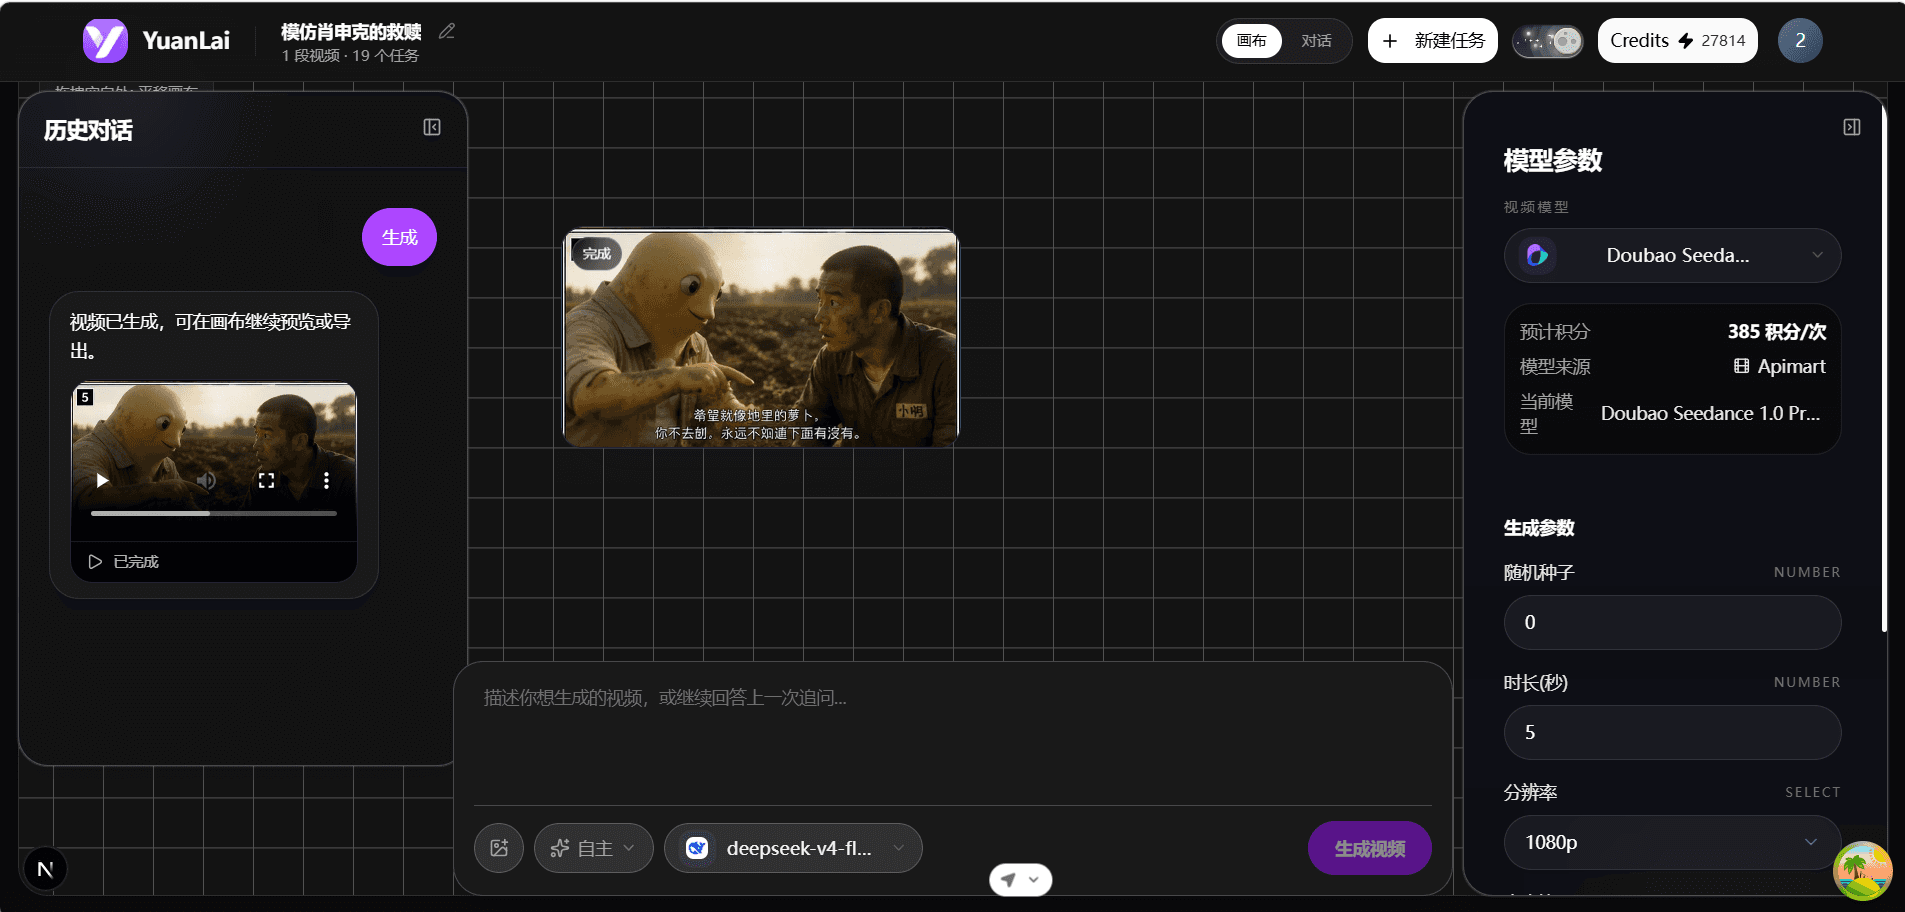This screenshot has width=1905, height=912.
Task: Click the plus icon in 新建任务
Action: [1390, 41]
